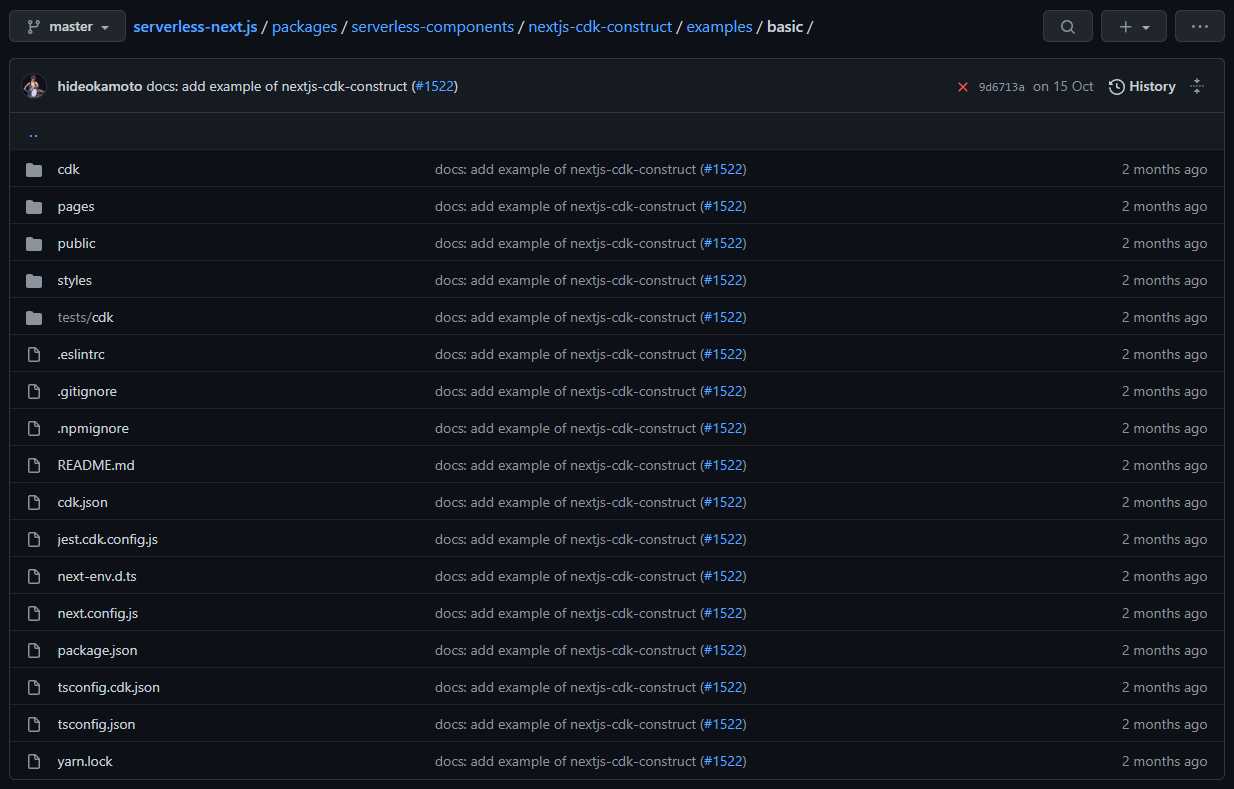Image resolution: width=1234 pixels, height=789 pixels.
Task: Open the tsconfig.cdk.json file
Action: tap(109, 687)
